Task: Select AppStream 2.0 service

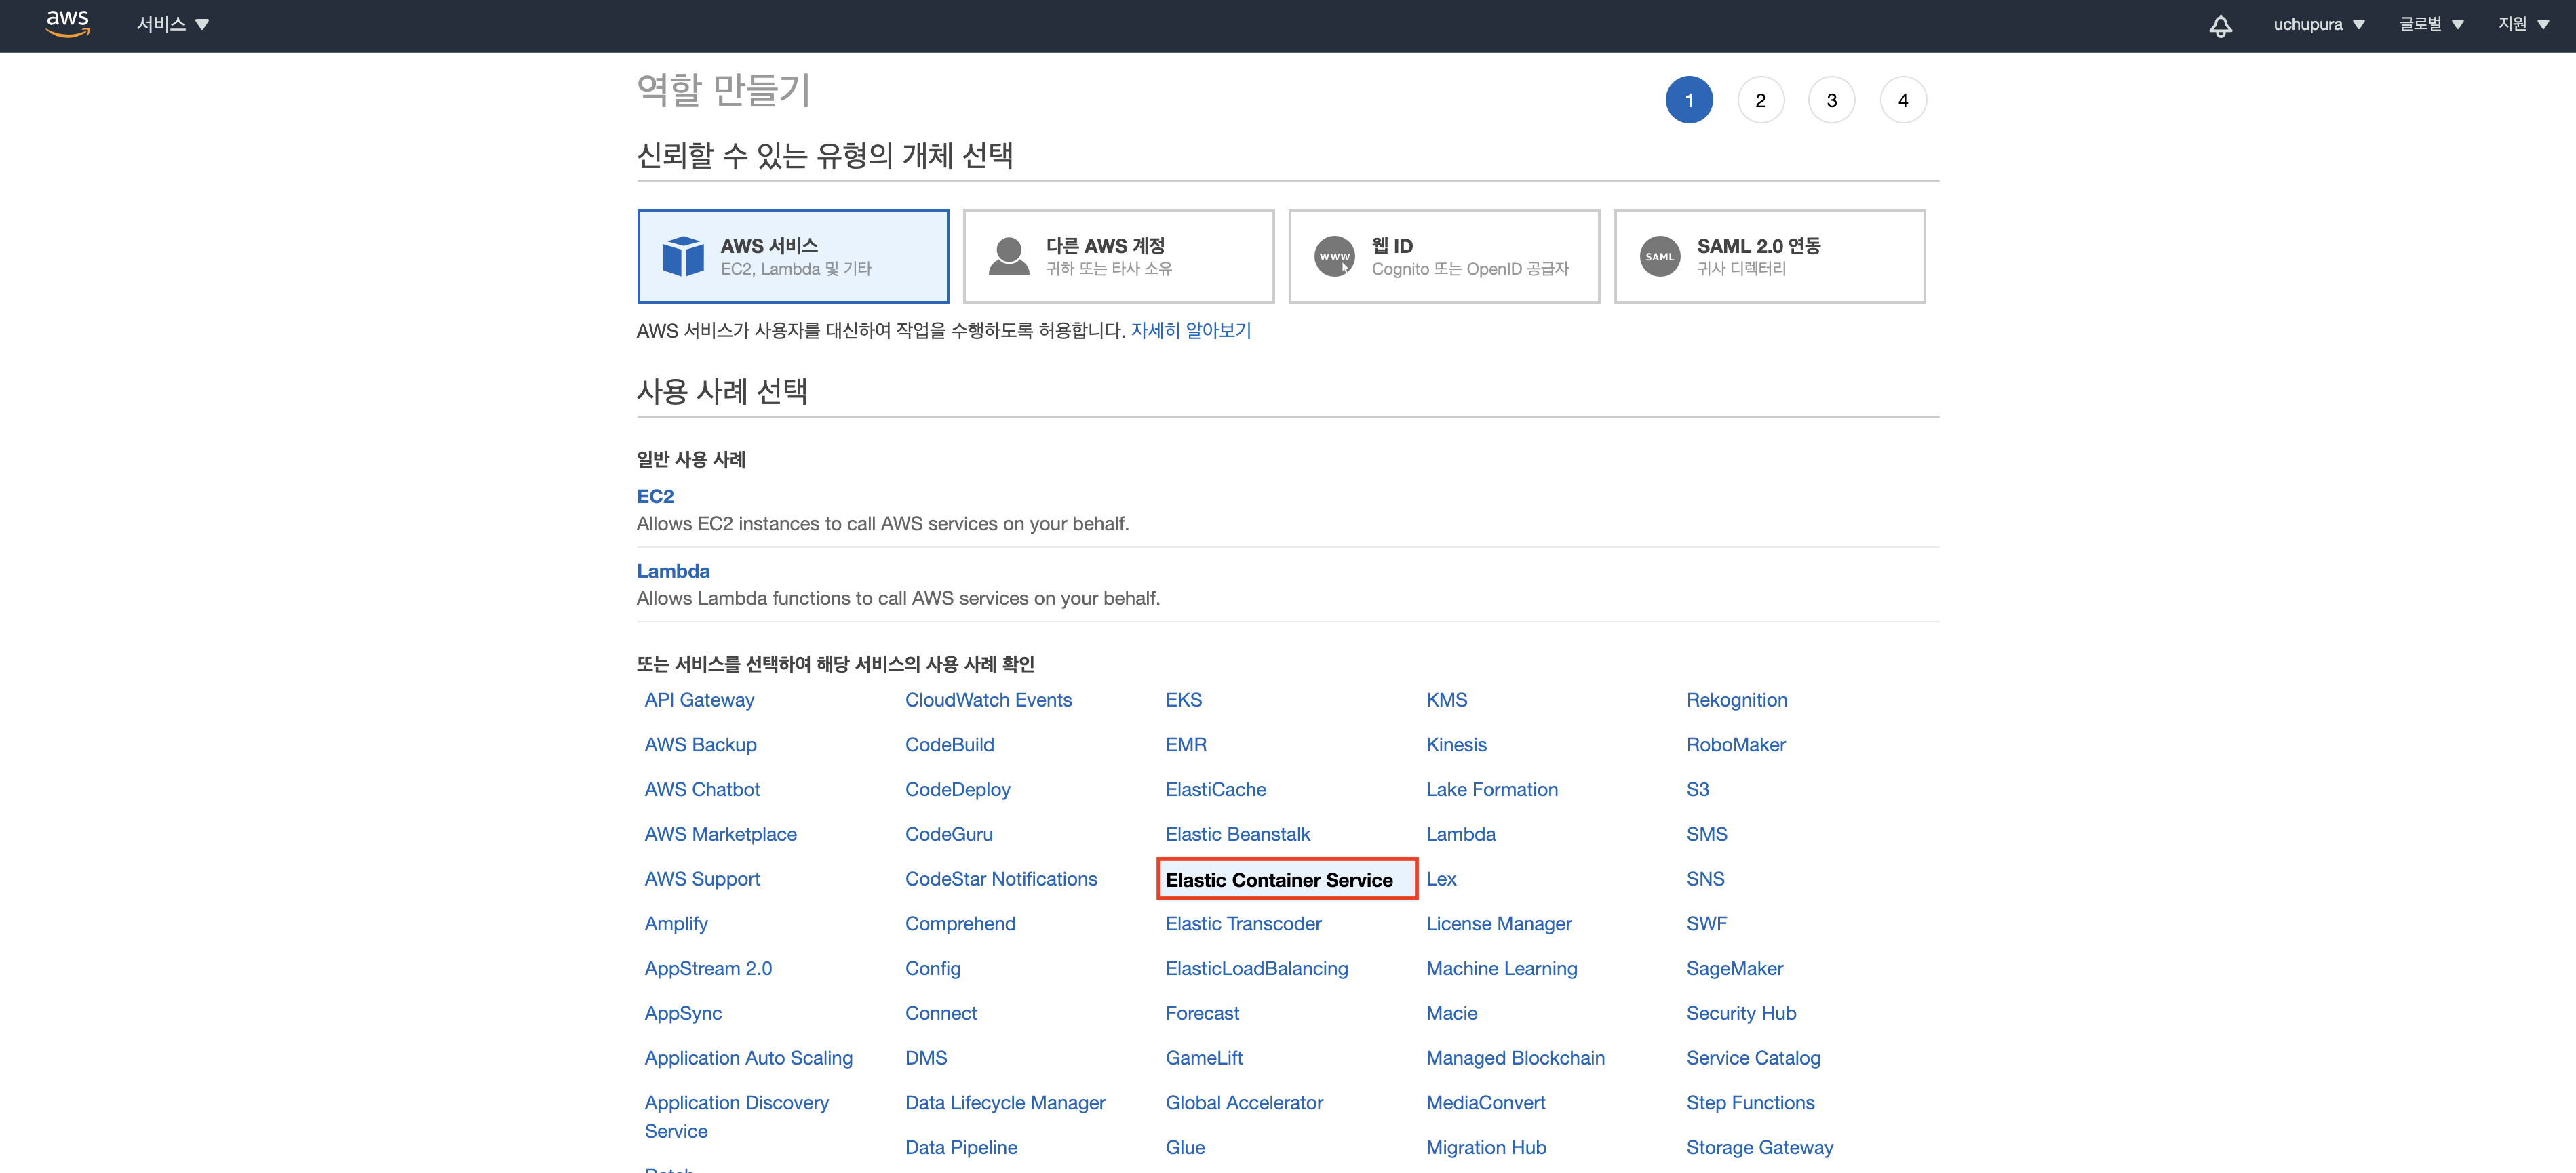Action: pos(708,968)
